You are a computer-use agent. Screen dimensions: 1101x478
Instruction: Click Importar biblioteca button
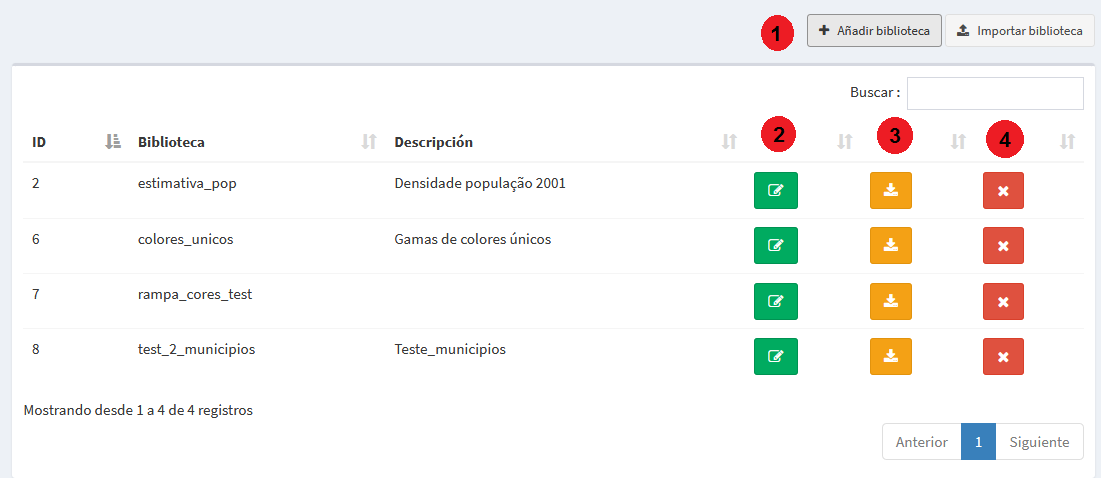[1020, 31]
